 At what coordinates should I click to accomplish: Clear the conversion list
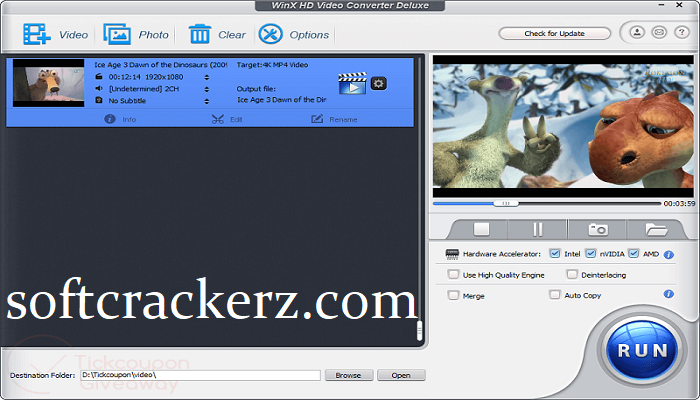point(217,34)
